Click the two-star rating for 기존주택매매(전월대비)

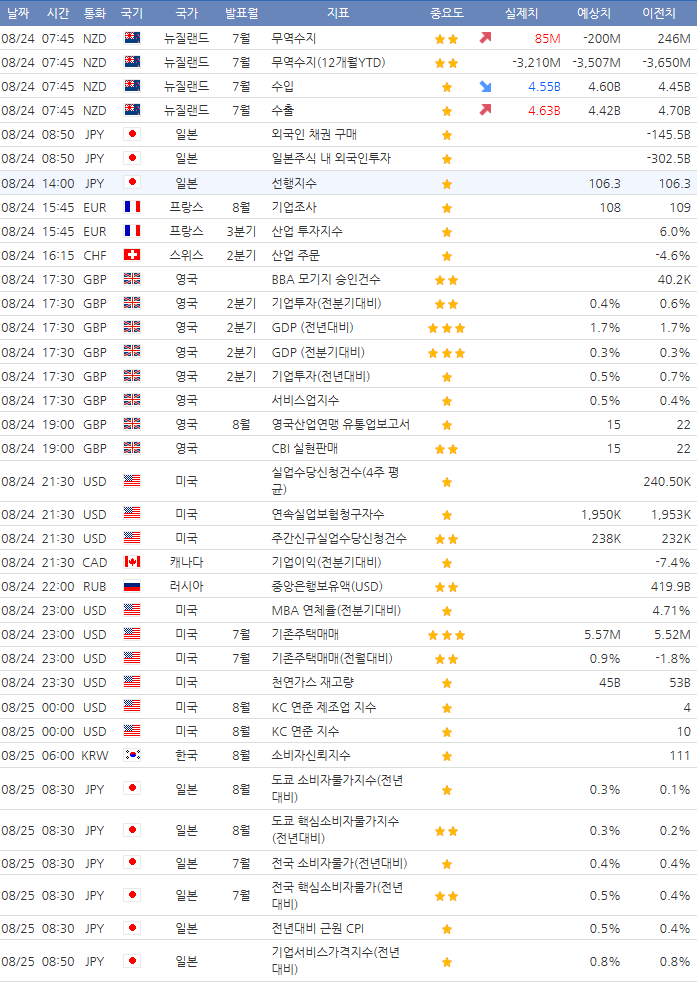(x=446, y=659)
